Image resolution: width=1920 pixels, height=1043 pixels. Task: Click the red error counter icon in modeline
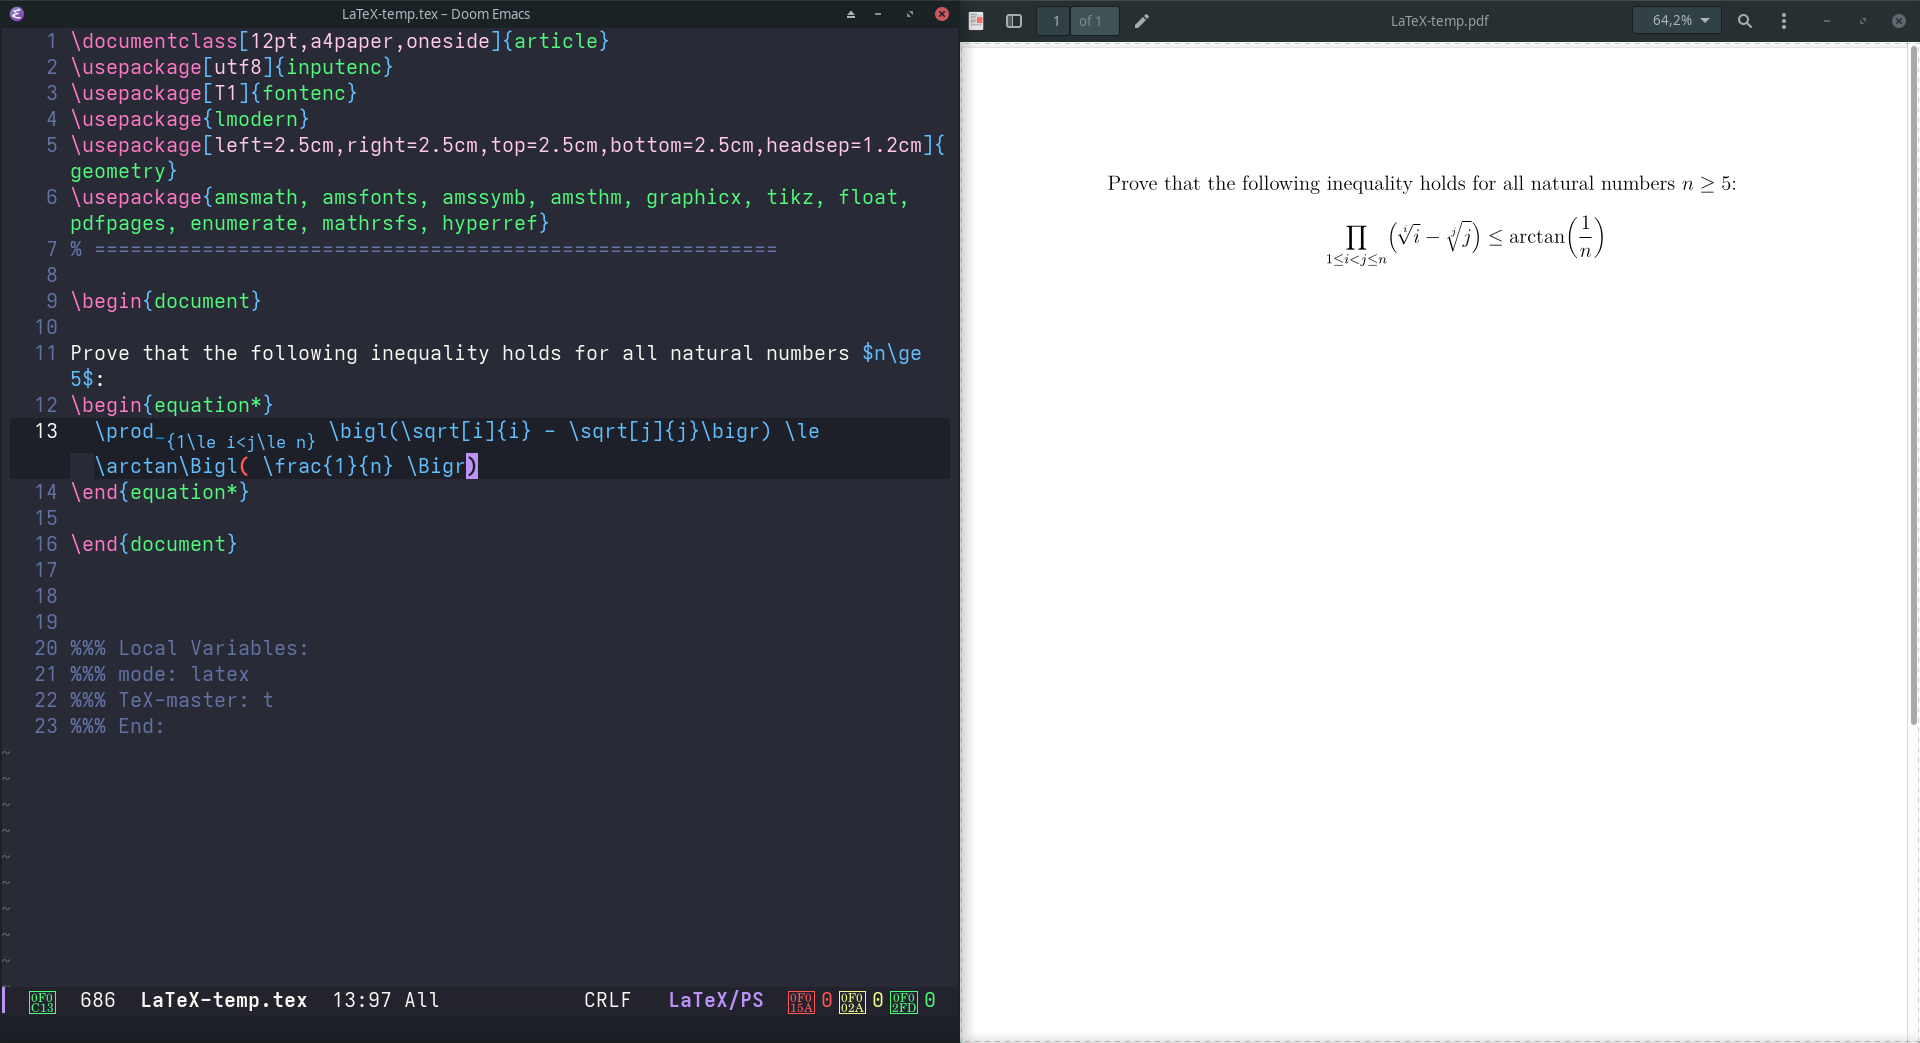point(801,1001)
